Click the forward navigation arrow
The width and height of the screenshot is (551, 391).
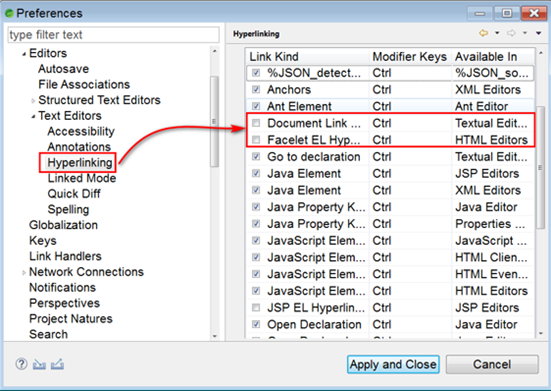click(511, 33)
